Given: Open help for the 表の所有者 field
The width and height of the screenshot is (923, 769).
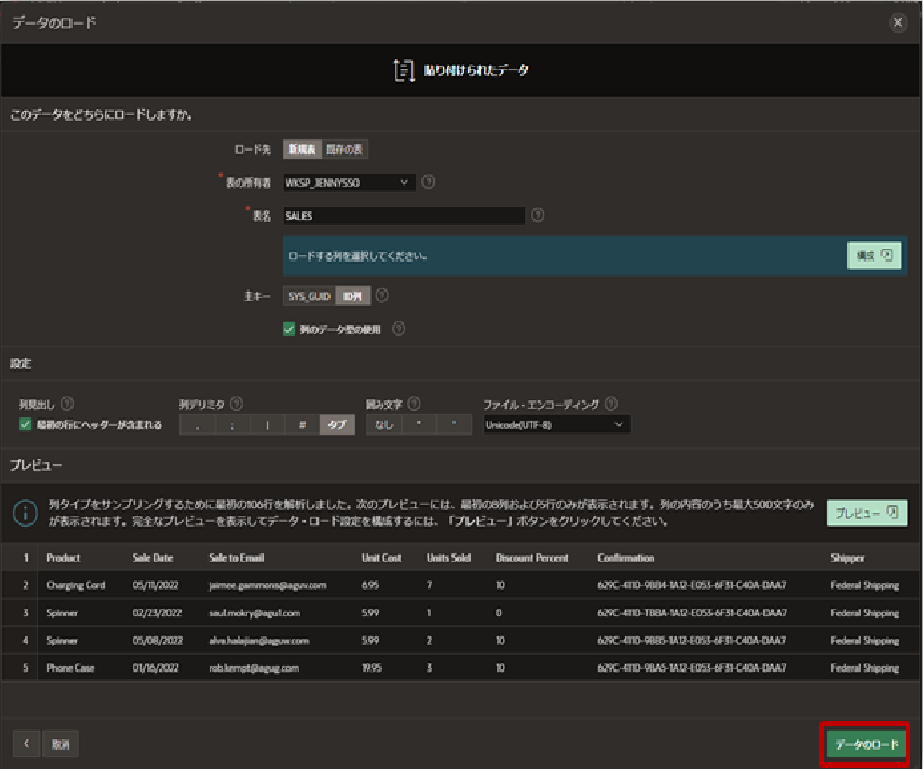Looking at the screenshot, I should pyautogui.click(x=429, y=182).
